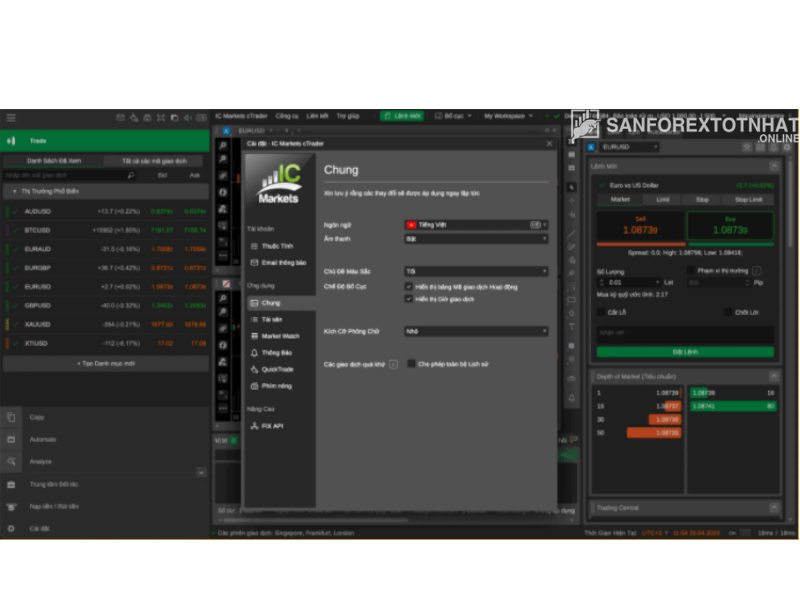
Task: Click the Buy 1.08739 button
Action: [x=731, y=226]
